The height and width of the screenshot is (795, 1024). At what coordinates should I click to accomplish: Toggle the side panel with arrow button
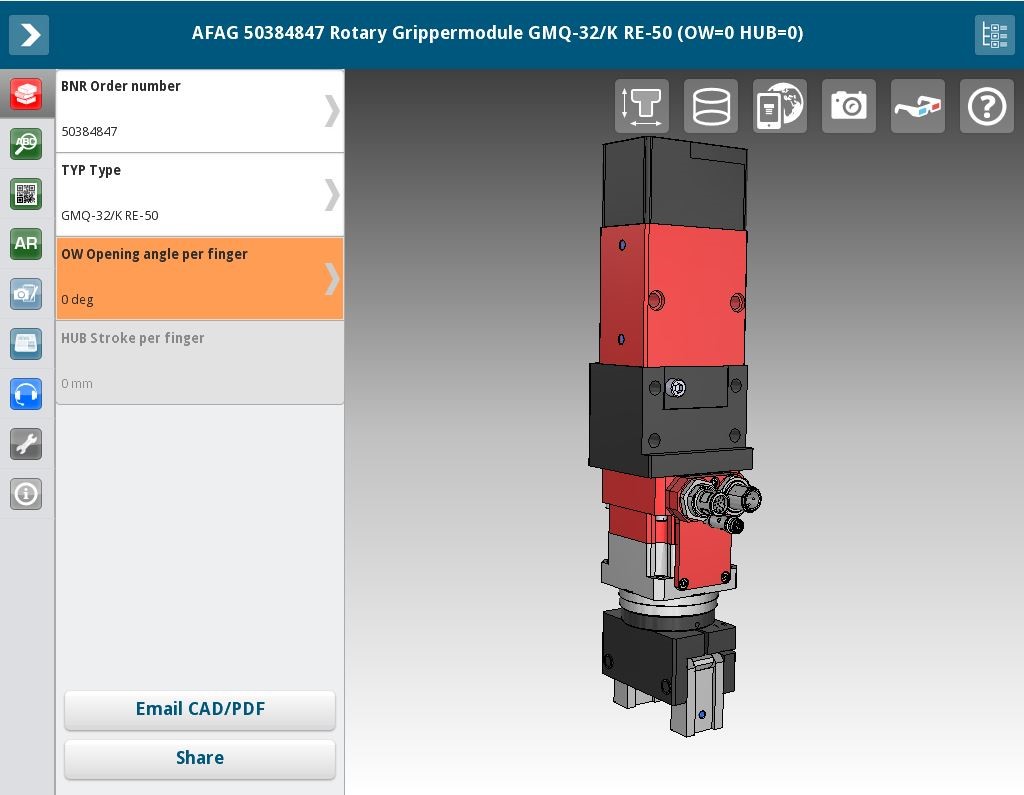point(29,35)
